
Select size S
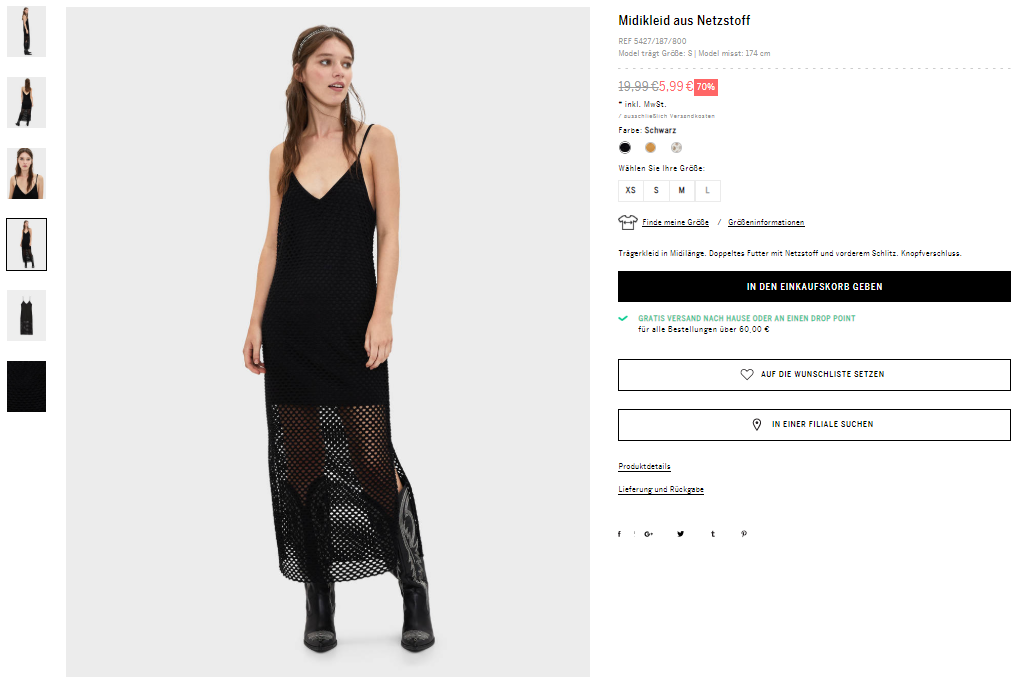pyautogui.click(x=656, y=190)
